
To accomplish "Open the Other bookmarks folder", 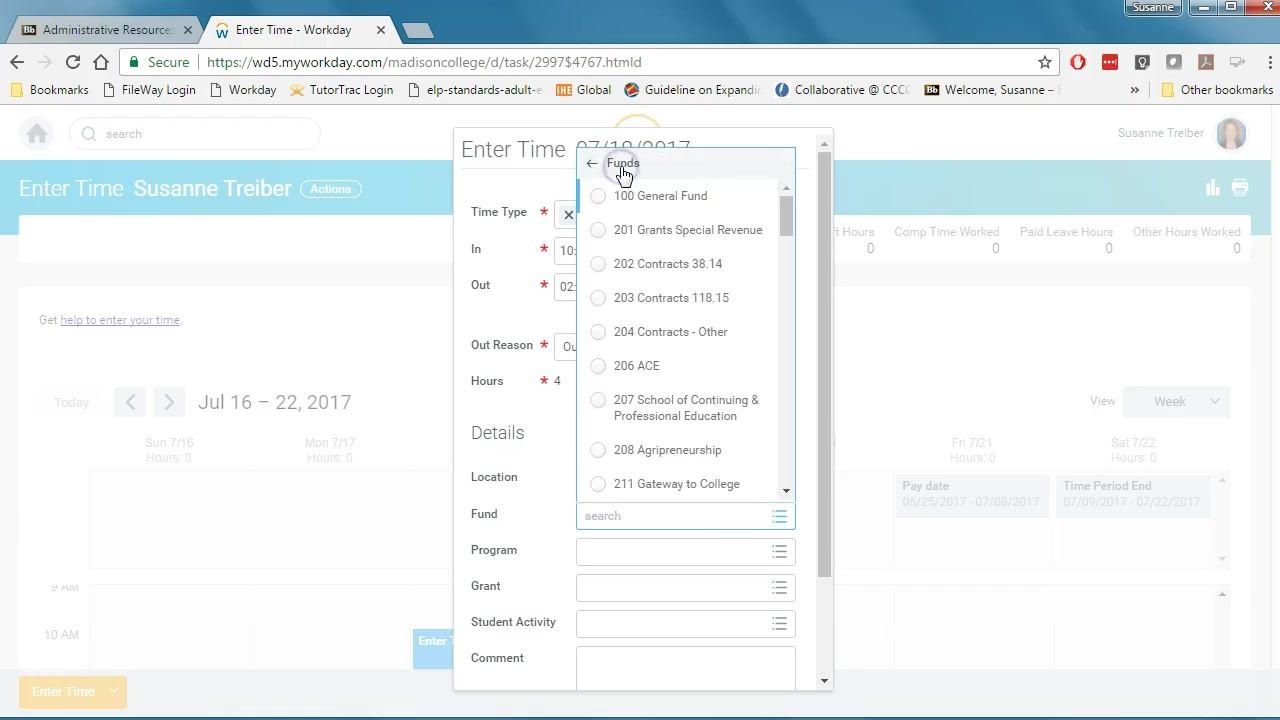I will tap(1216, 90).
